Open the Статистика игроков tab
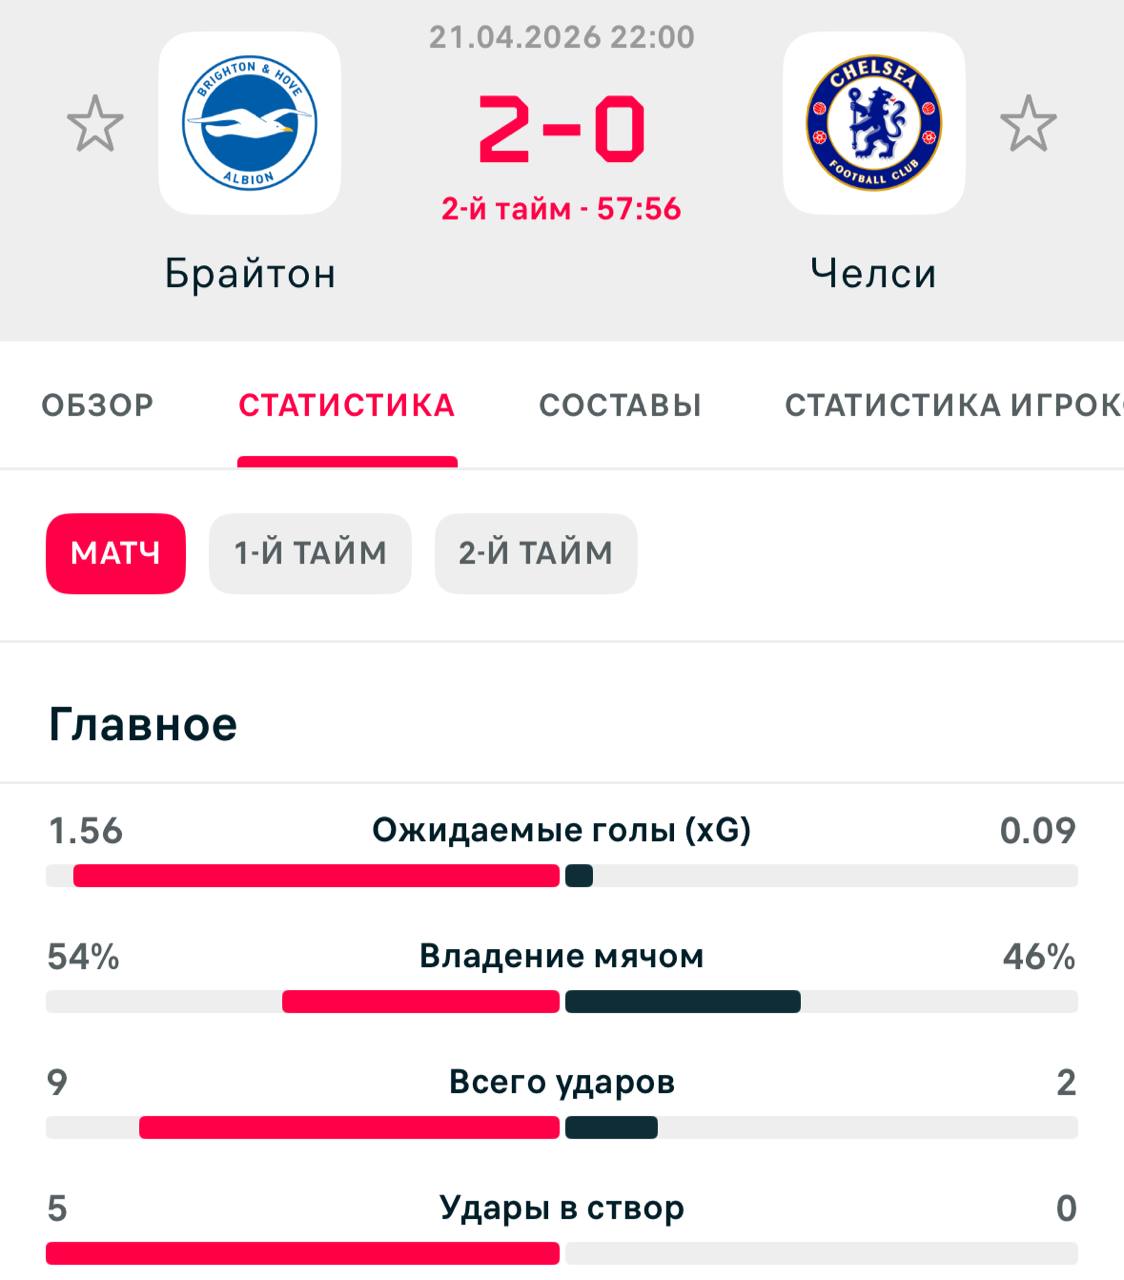The image size is (1124, 1280). [952, 405]
